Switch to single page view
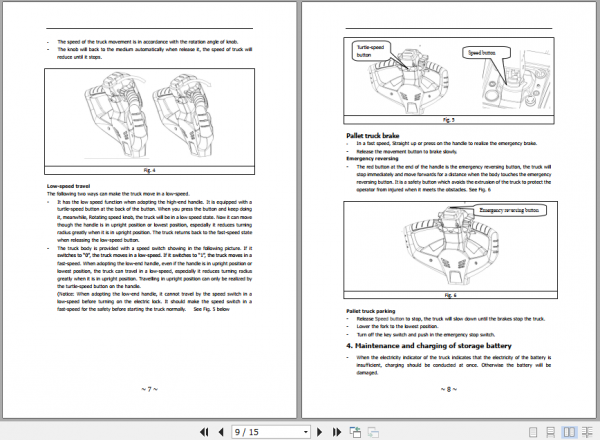This screenshot has height=440, width=600. pyautogui.click(x=533, y=432)
